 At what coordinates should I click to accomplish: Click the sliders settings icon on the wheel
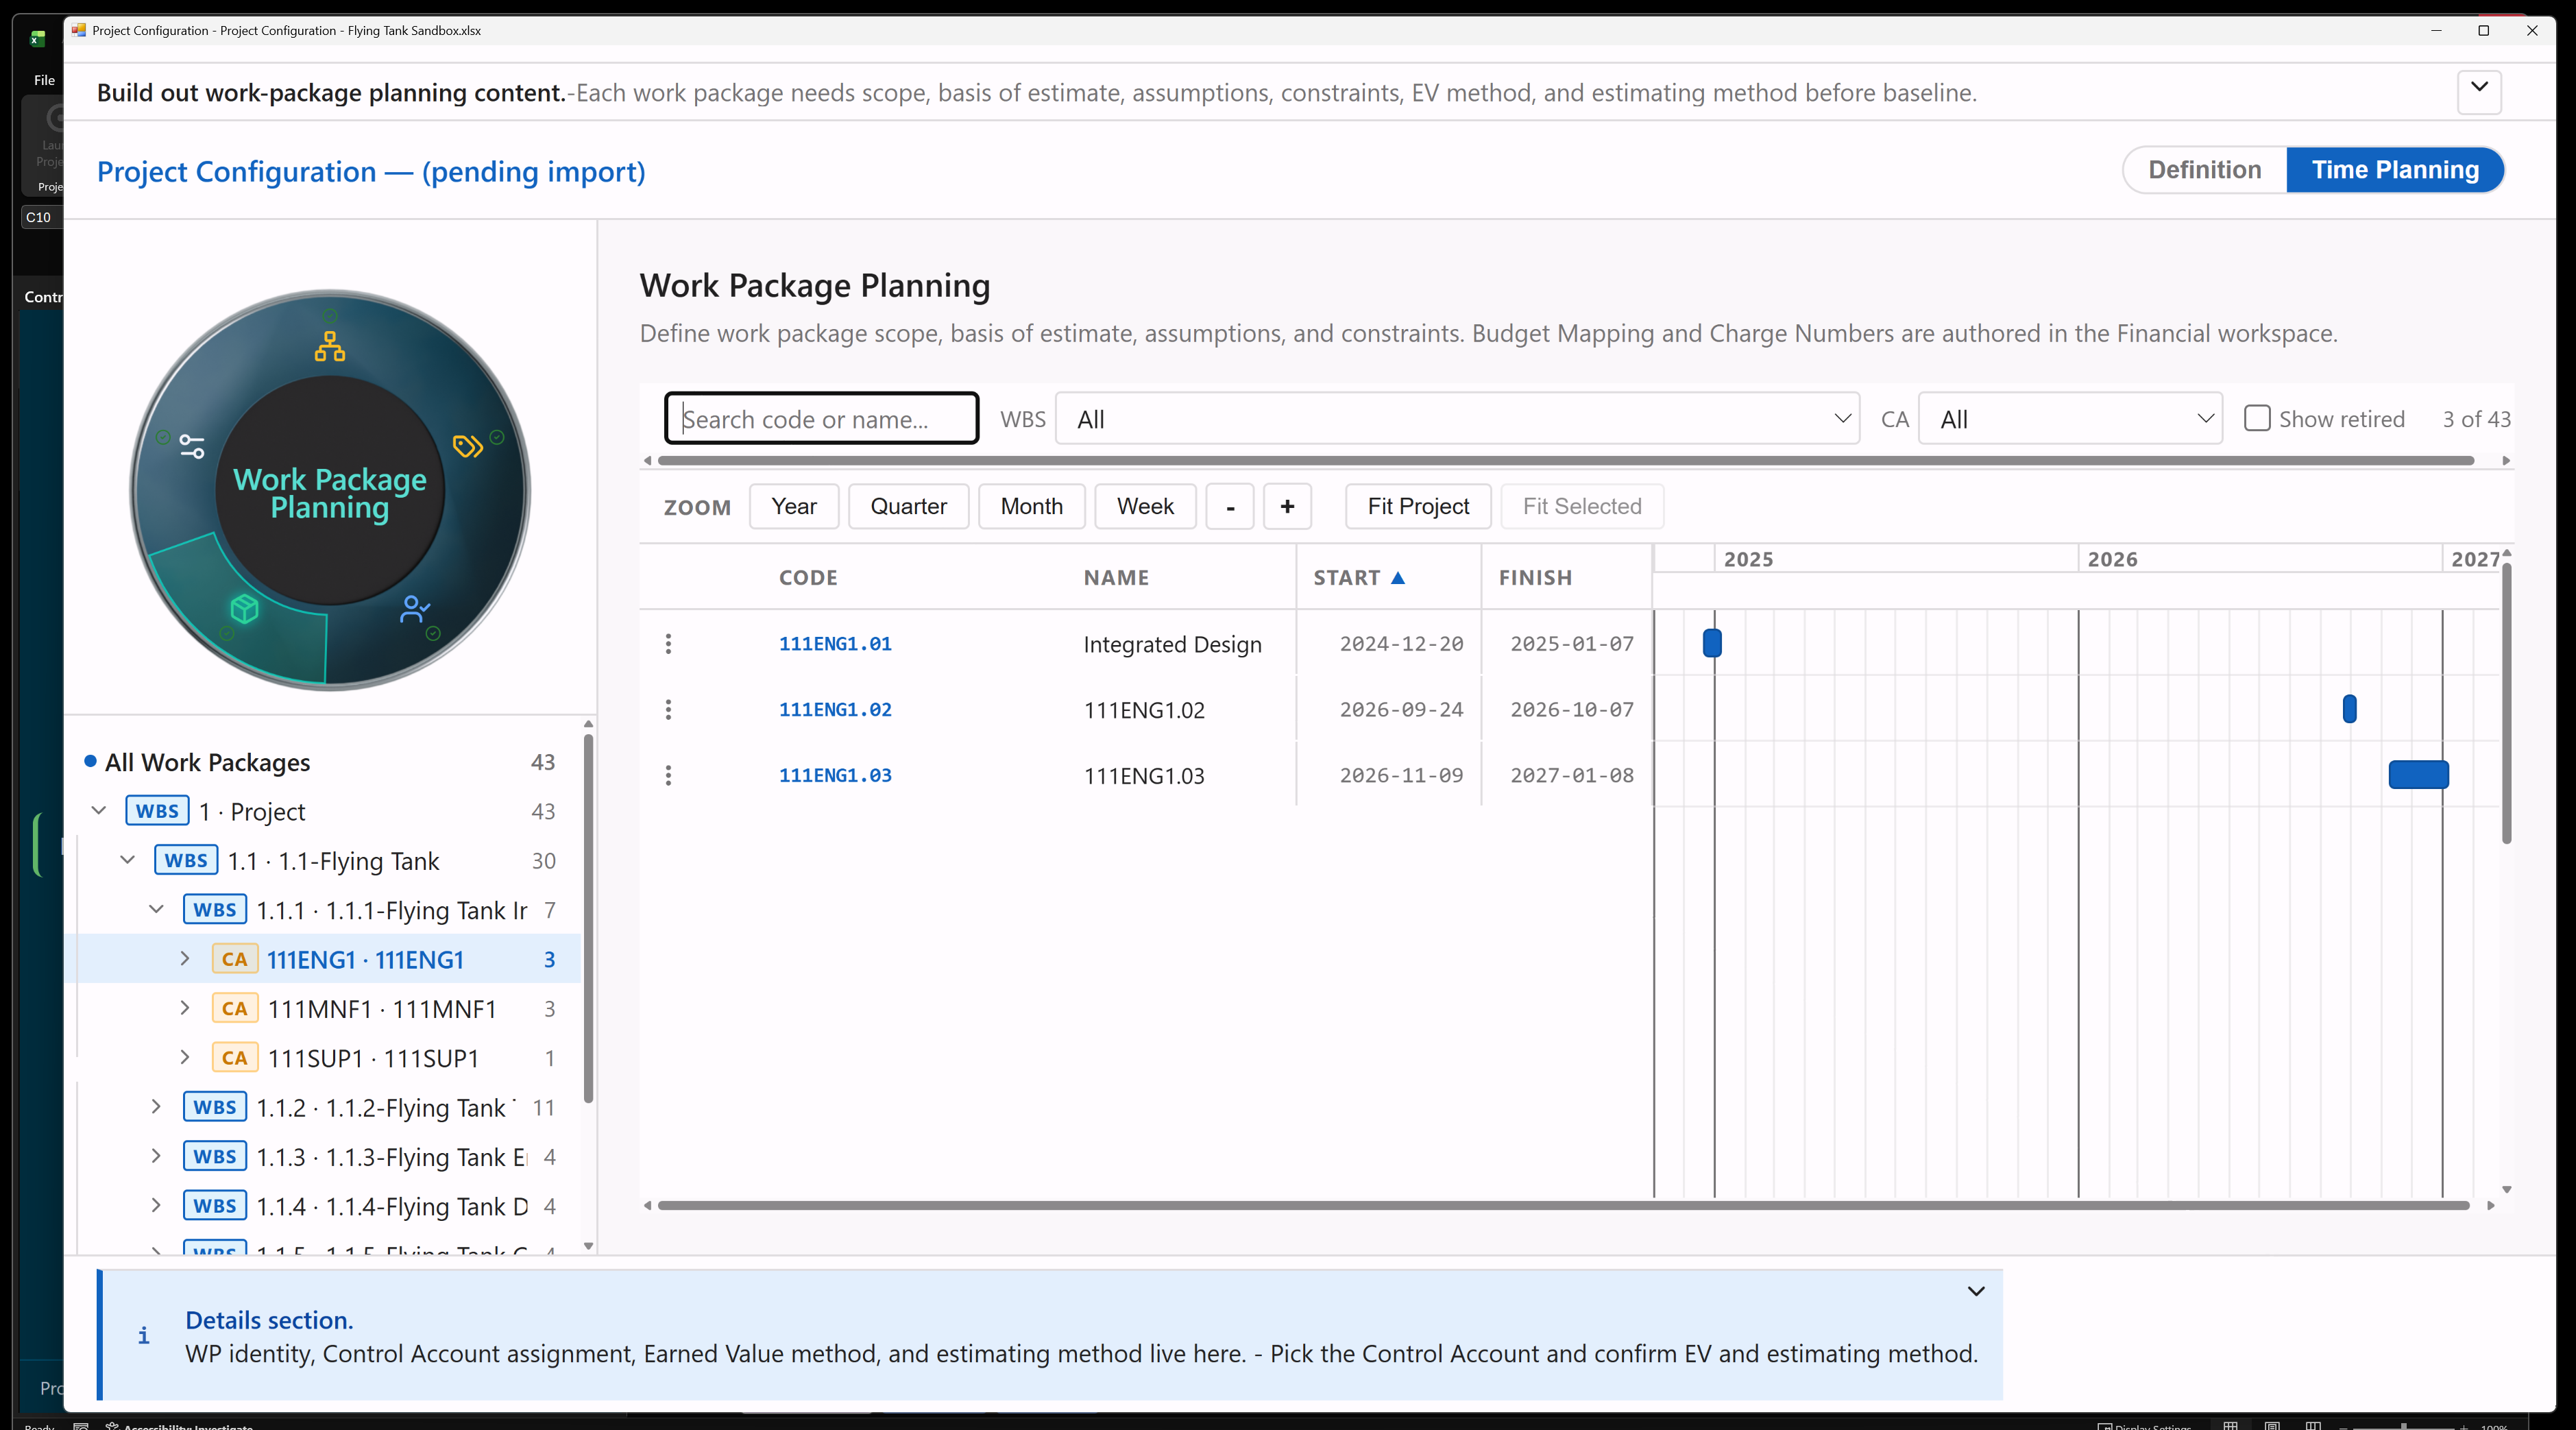(x=192, y=446)
